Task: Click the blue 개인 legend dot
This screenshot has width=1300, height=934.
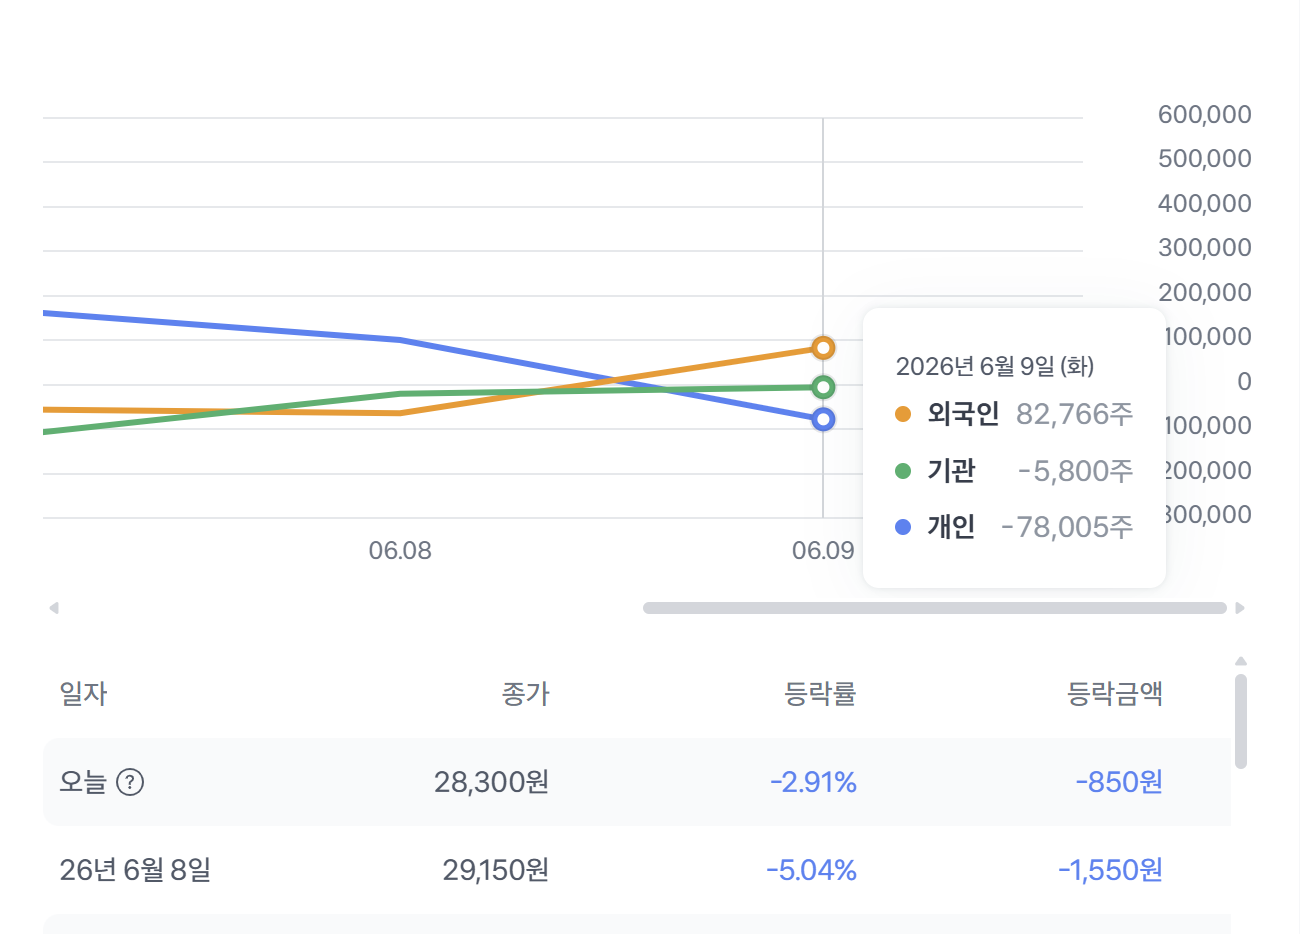Action: (x=903, y=527)
